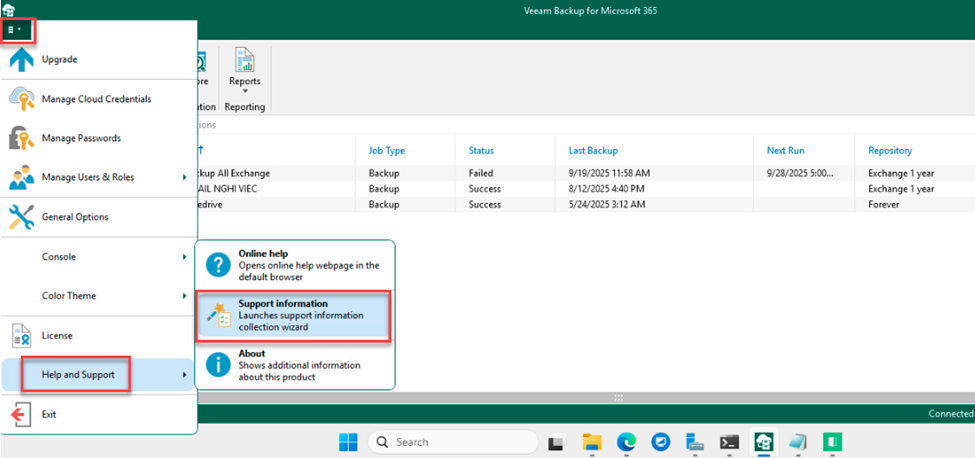Select Manage Users & Roles icon
The width and height of the screenshot is (975, 458).
pos(21,178)
